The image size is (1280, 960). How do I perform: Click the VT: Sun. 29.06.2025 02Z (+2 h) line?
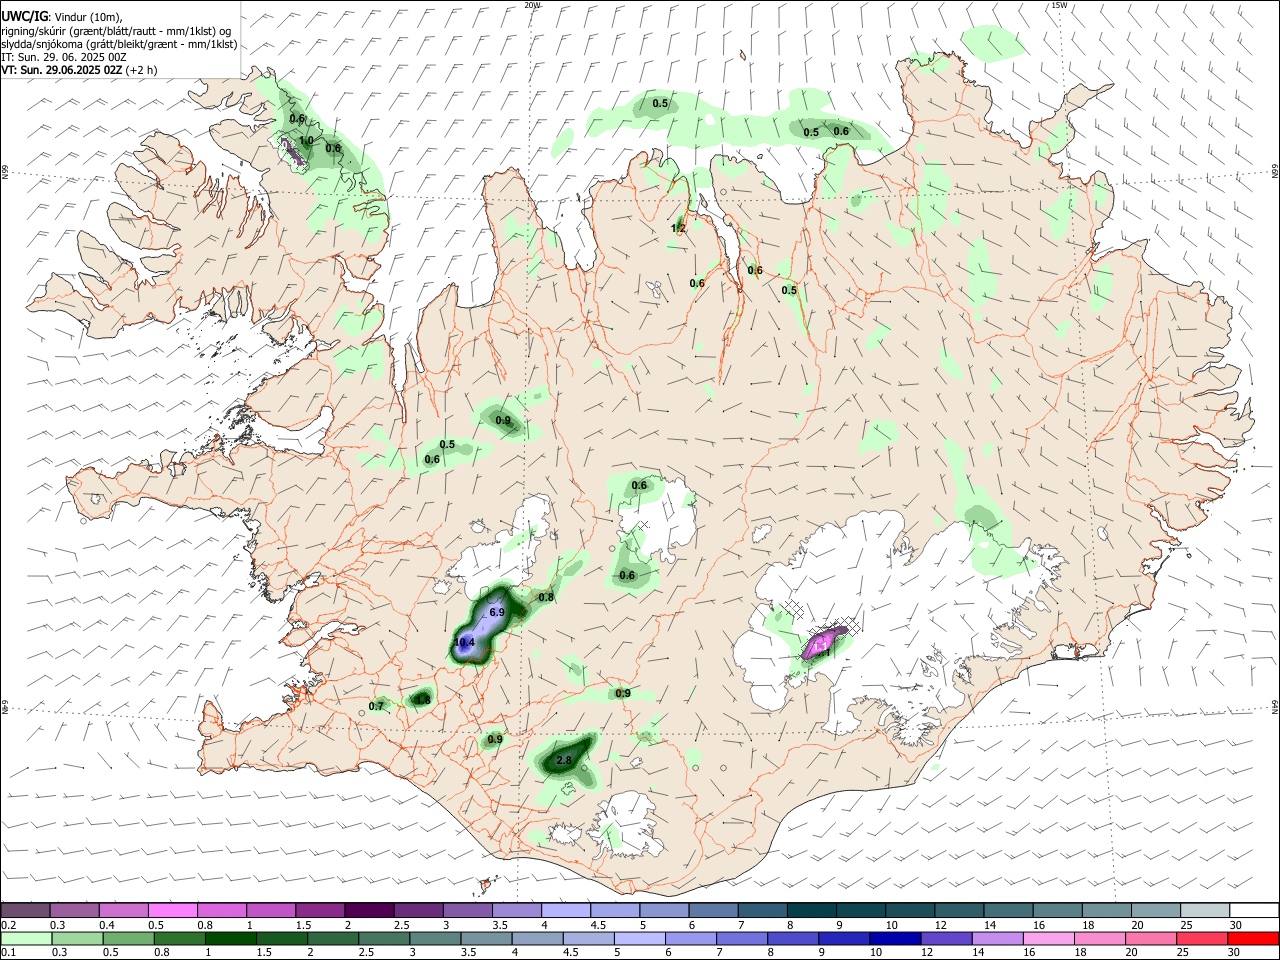click(79, 70)
